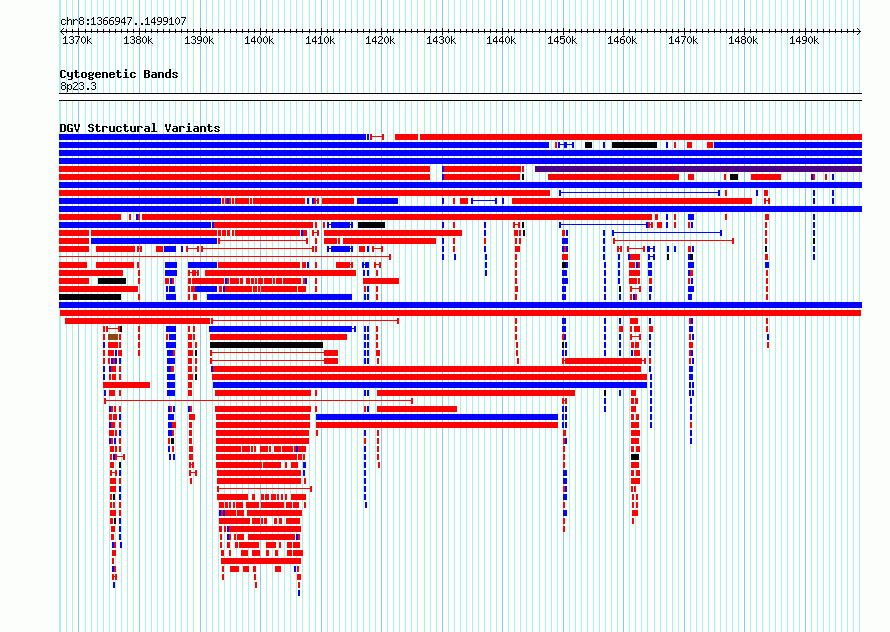The height and width of the screenshot is (632, 890).
Task: Open the DGV Structural Variants track title
Action: coord(140,128)
